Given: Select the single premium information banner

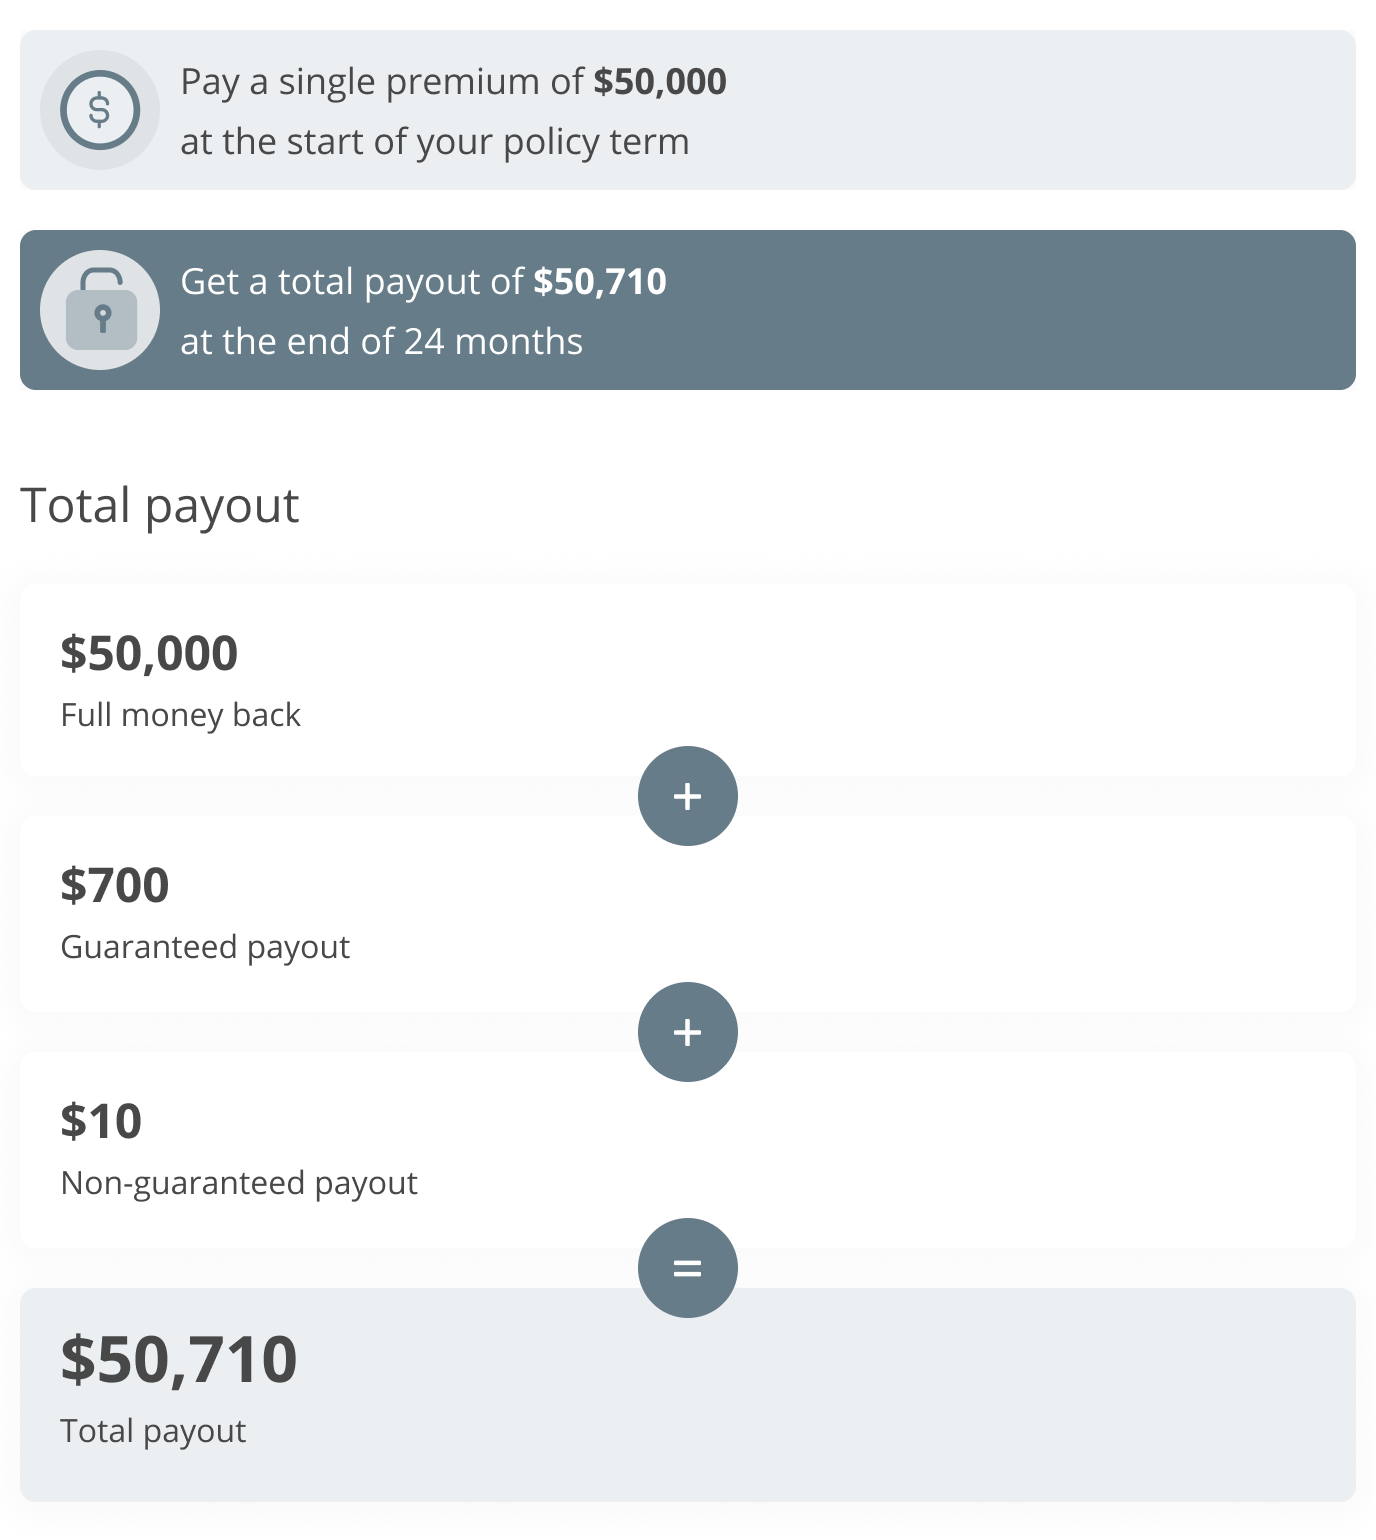Looking at the screenshot, I should point(688,110).
